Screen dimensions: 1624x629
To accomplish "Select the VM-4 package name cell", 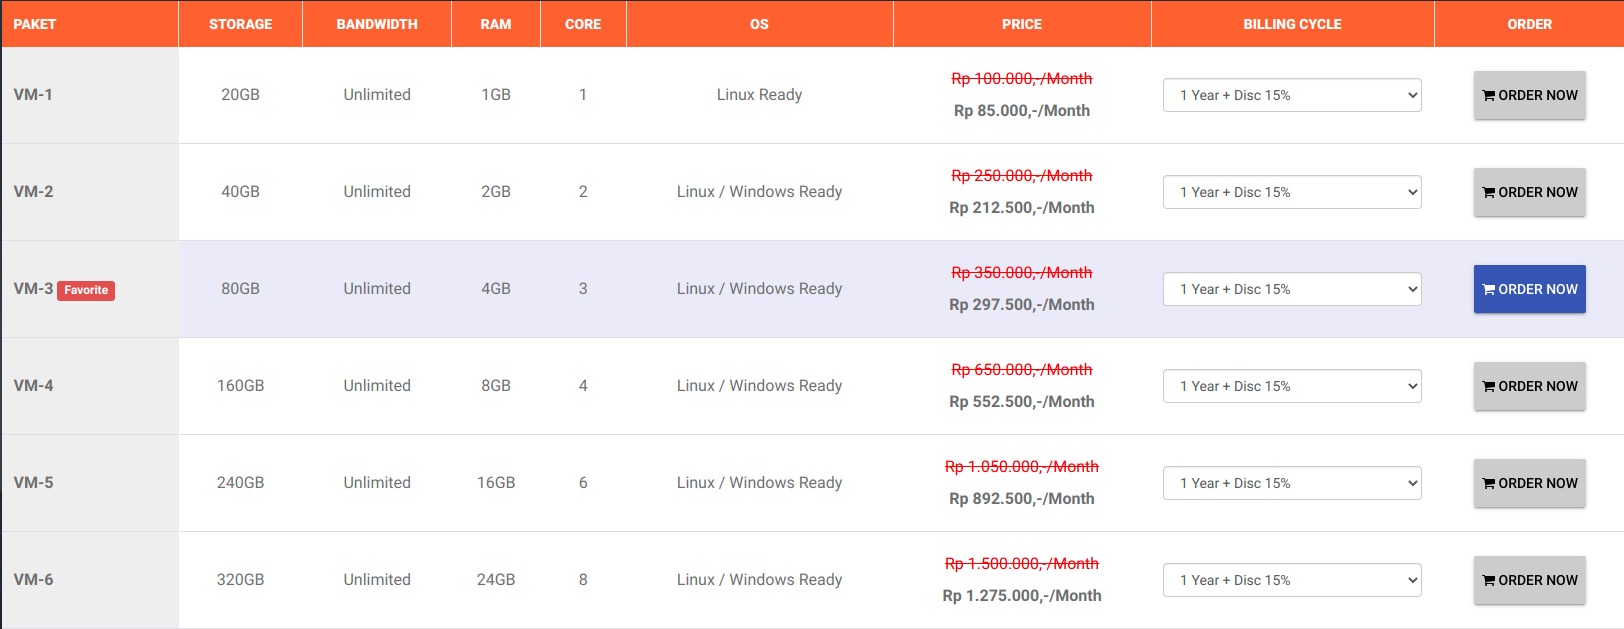I will coord(34,386).
